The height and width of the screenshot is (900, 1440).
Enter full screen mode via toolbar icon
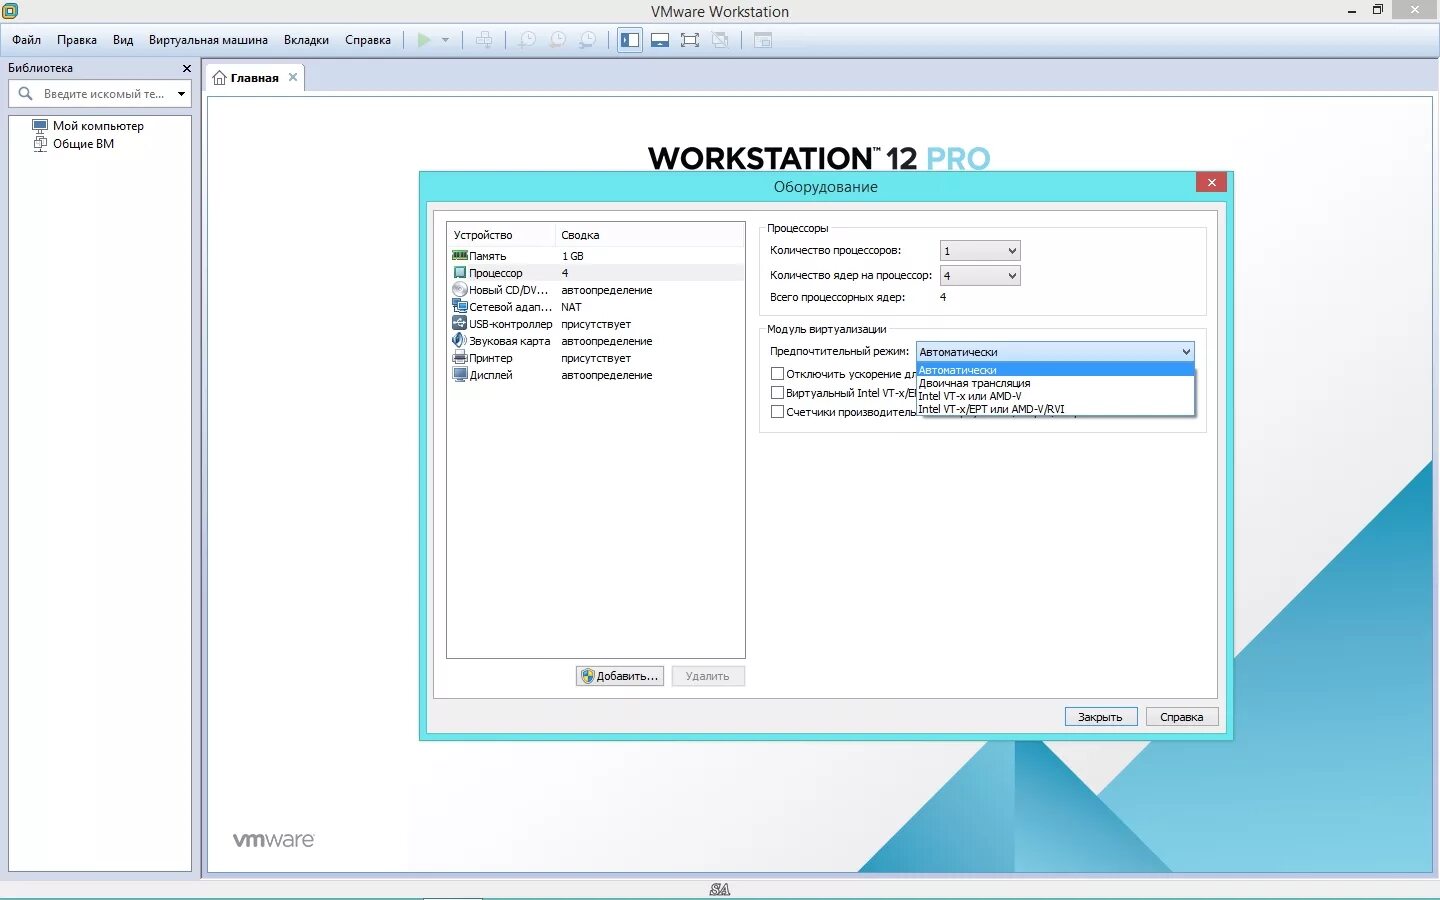690,40
